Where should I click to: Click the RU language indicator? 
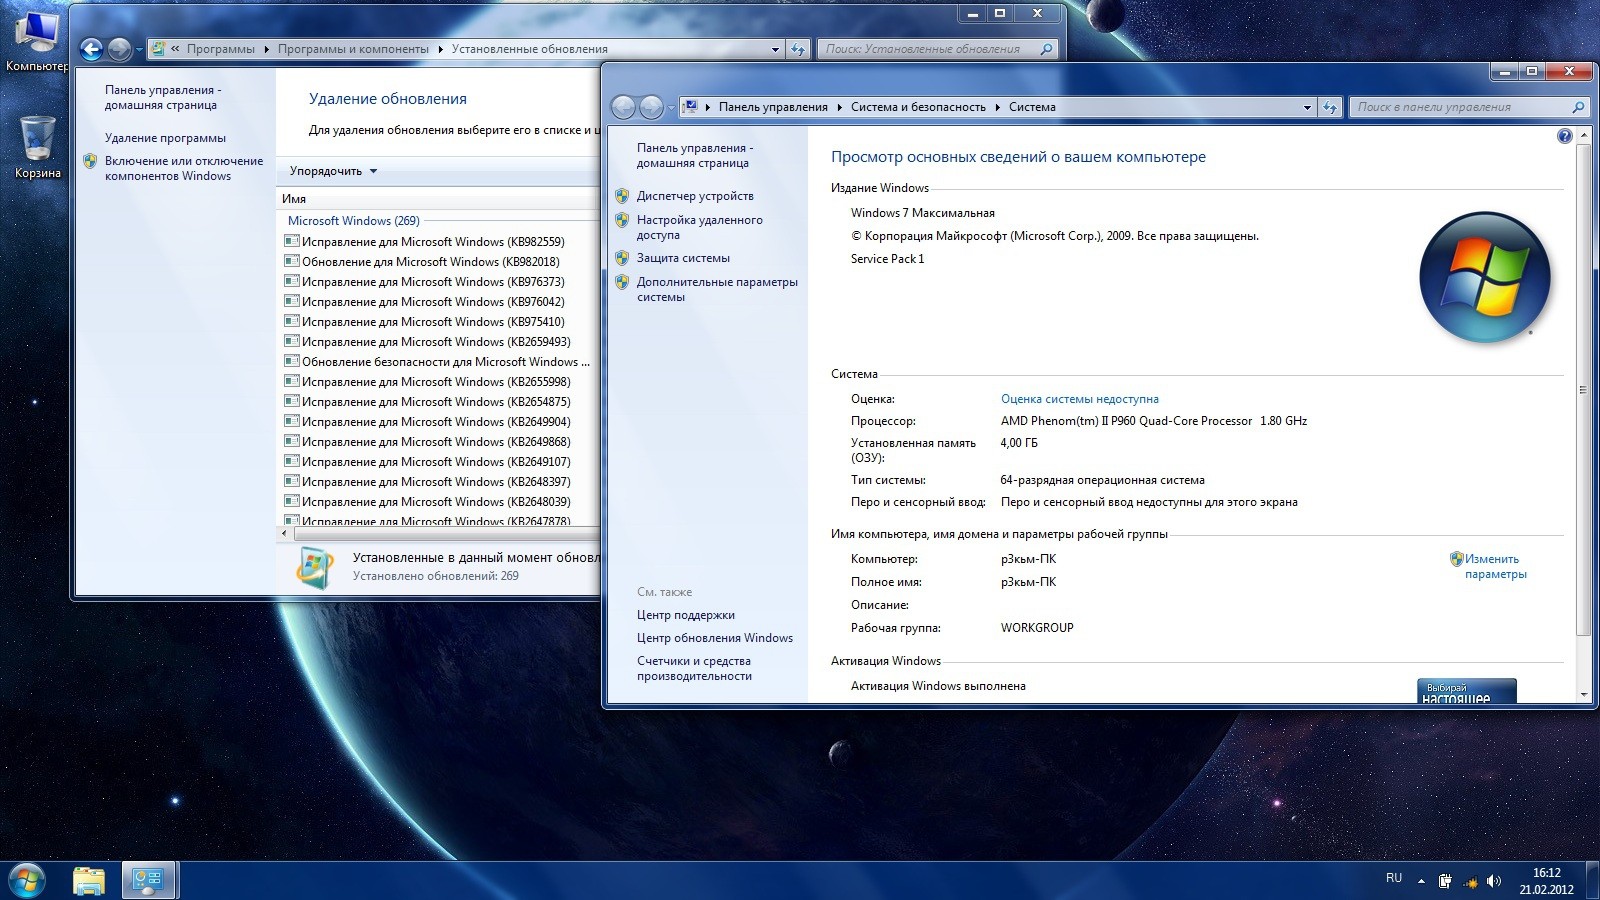1394,878
